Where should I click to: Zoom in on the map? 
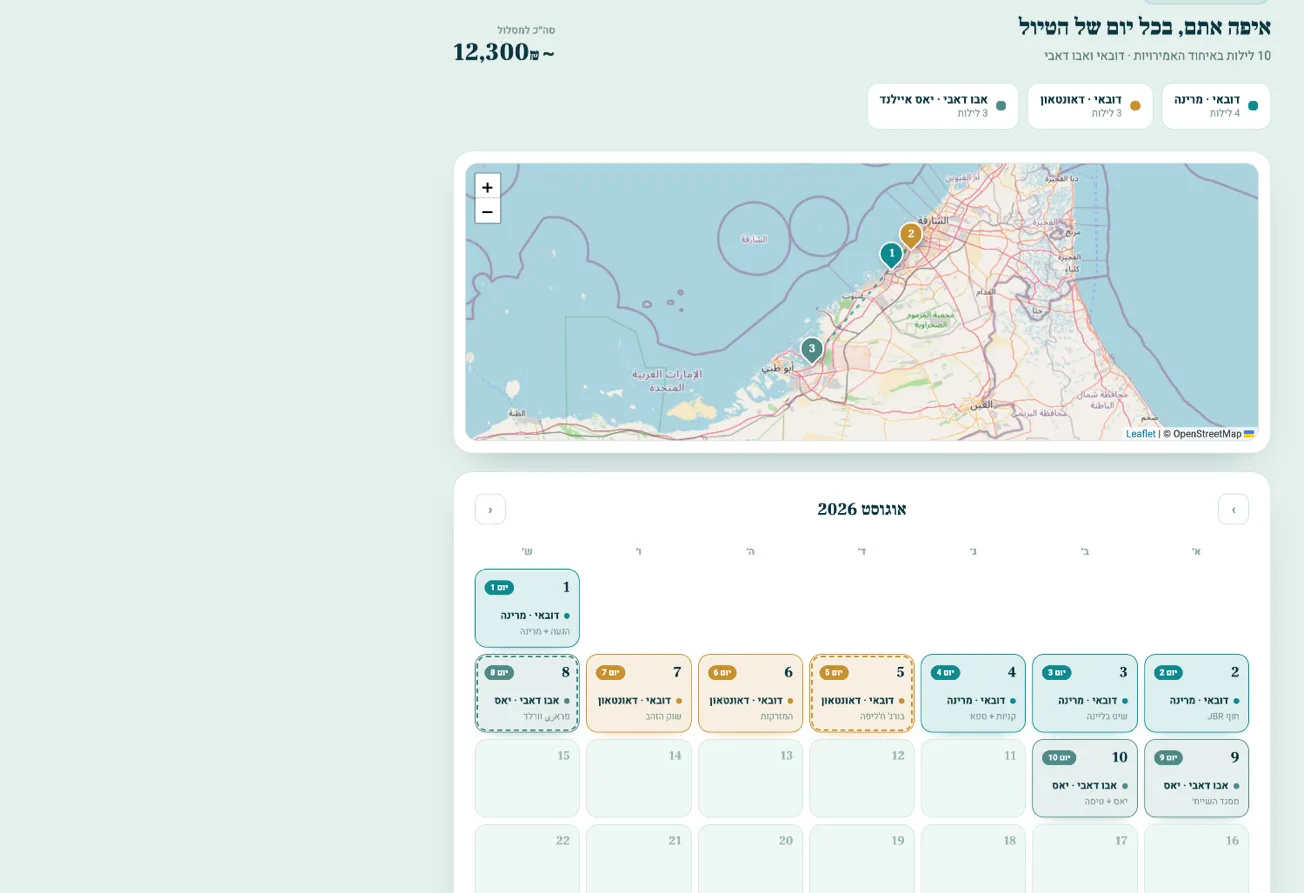click(488, 187)
